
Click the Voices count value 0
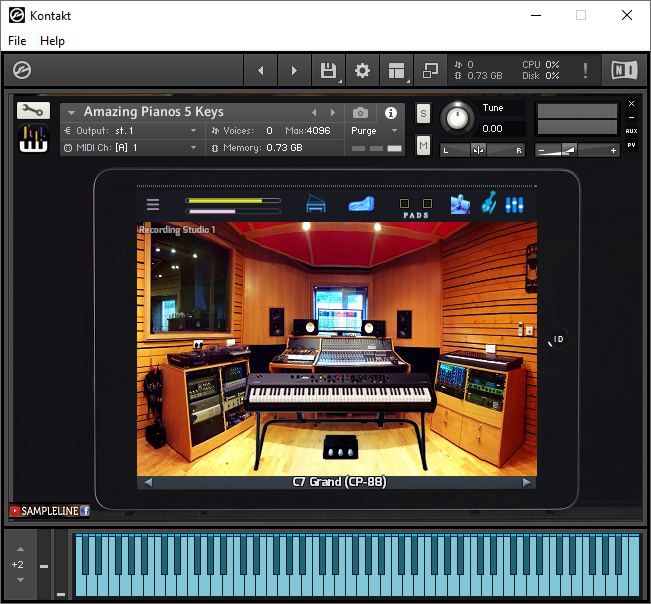(x=269, y=131)
